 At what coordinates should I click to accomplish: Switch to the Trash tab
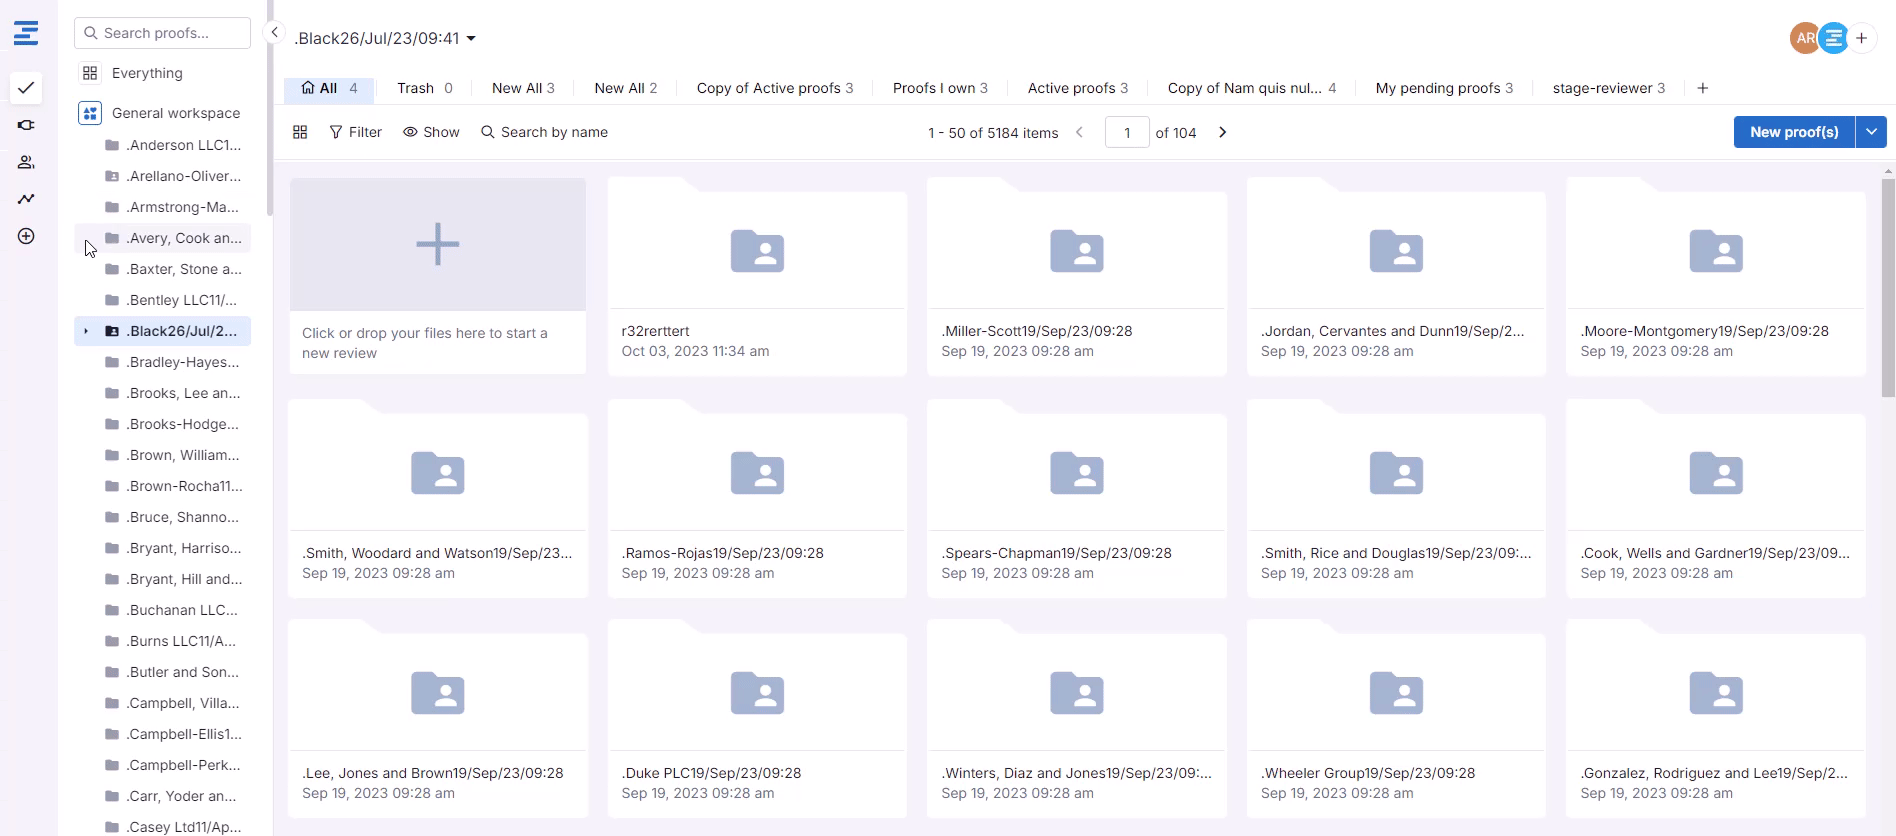(x=424, y=88)
